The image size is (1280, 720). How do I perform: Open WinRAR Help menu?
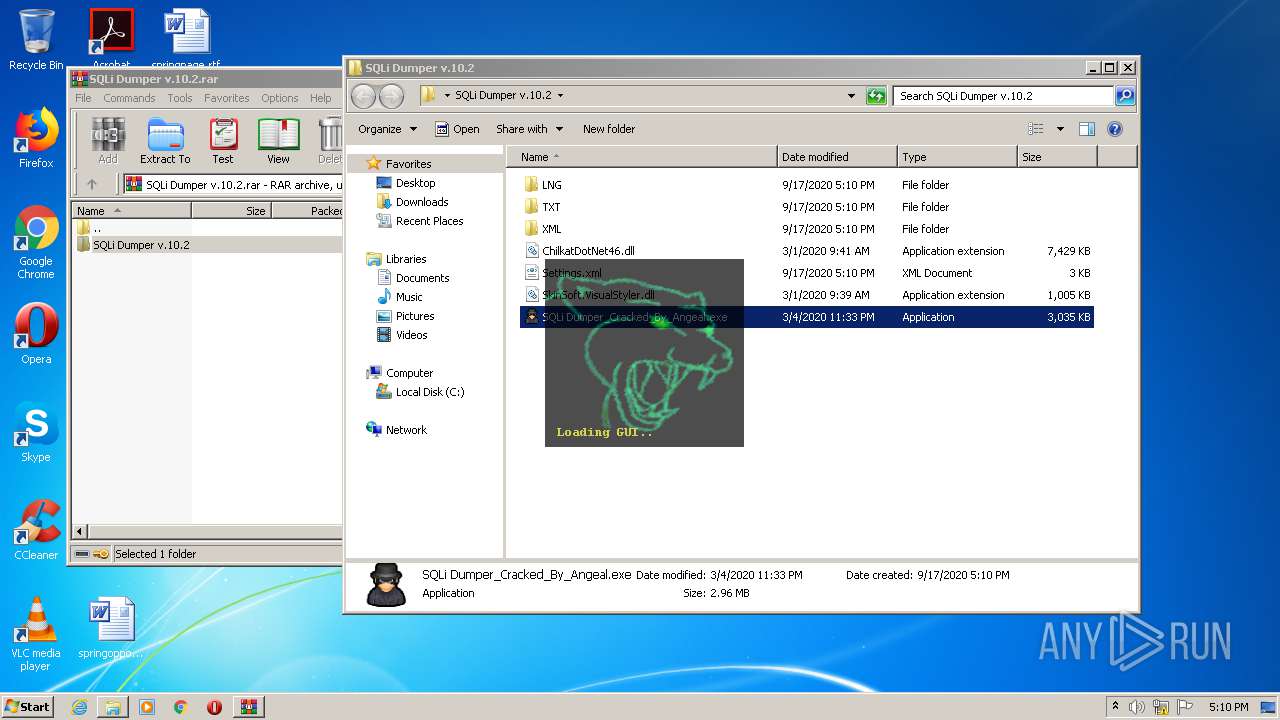point(320,98)
